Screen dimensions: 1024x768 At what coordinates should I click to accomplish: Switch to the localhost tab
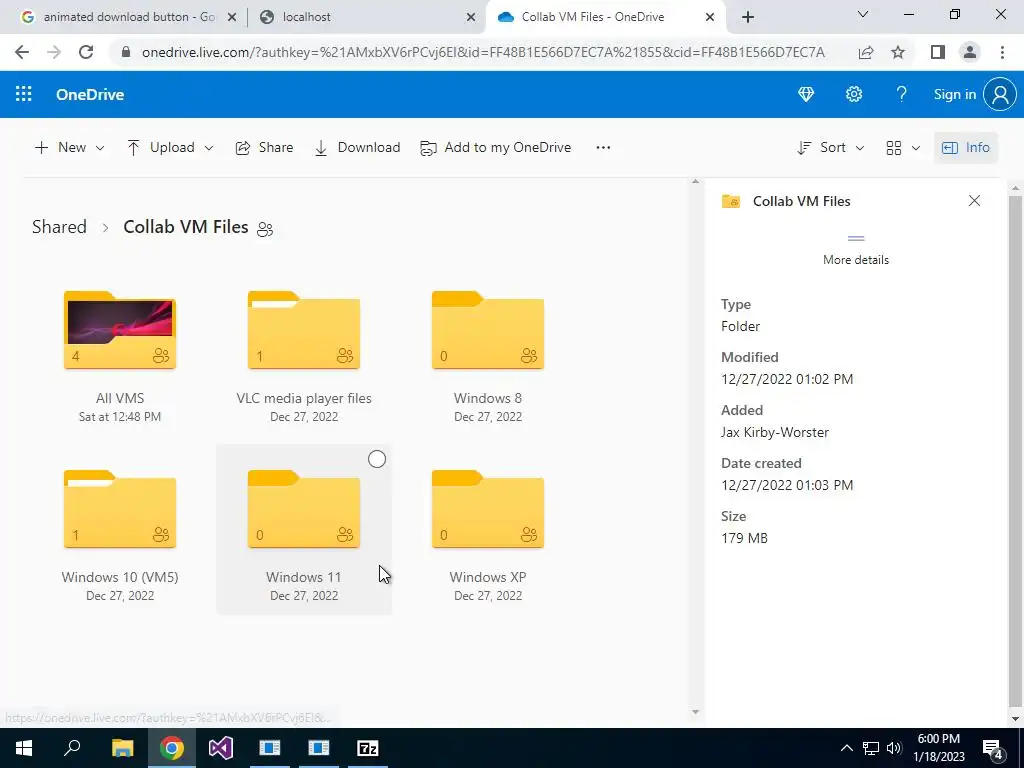tap(366, 17)
